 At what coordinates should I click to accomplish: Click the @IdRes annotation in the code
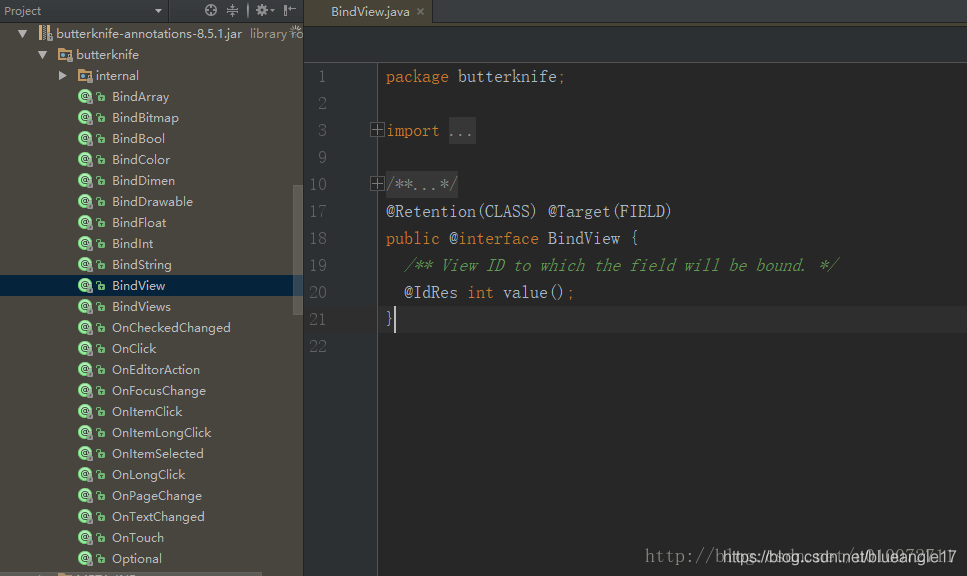pyautogui.click(x=430, y=292)
